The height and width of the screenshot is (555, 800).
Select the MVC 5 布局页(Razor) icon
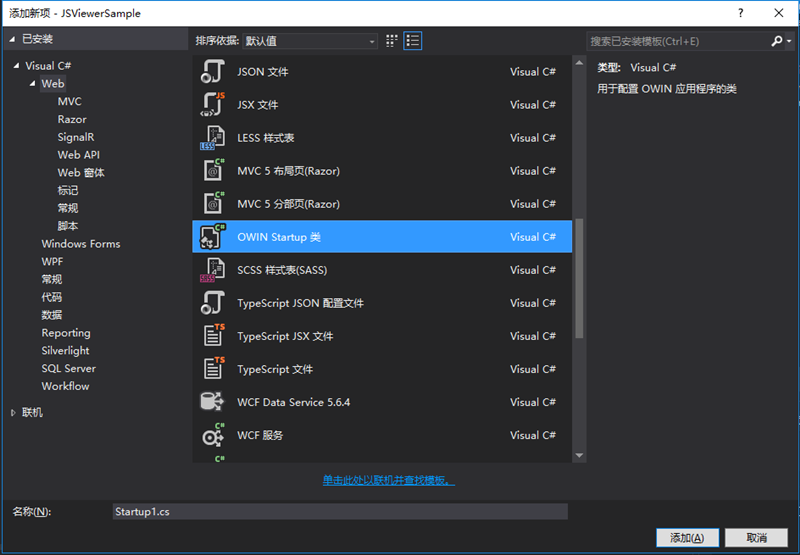pos(213,171)
